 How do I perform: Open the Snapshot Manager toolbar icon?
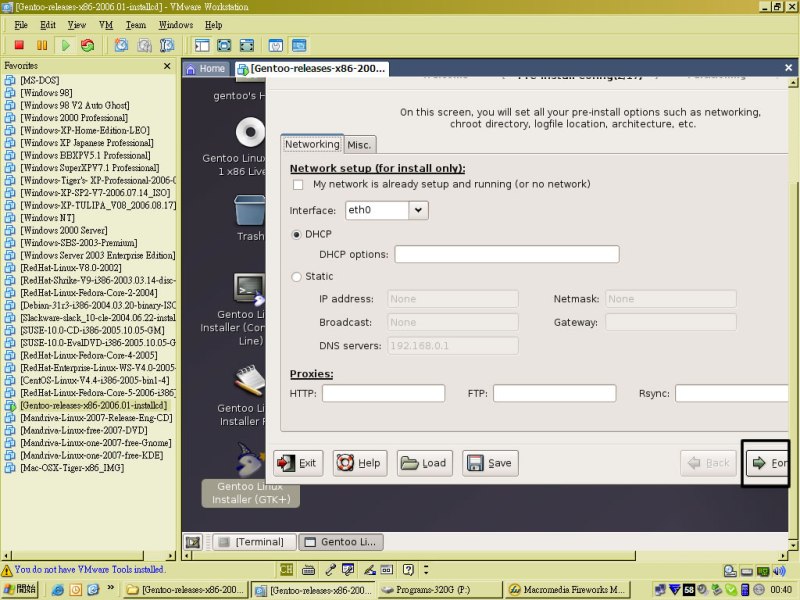[167, 45]
